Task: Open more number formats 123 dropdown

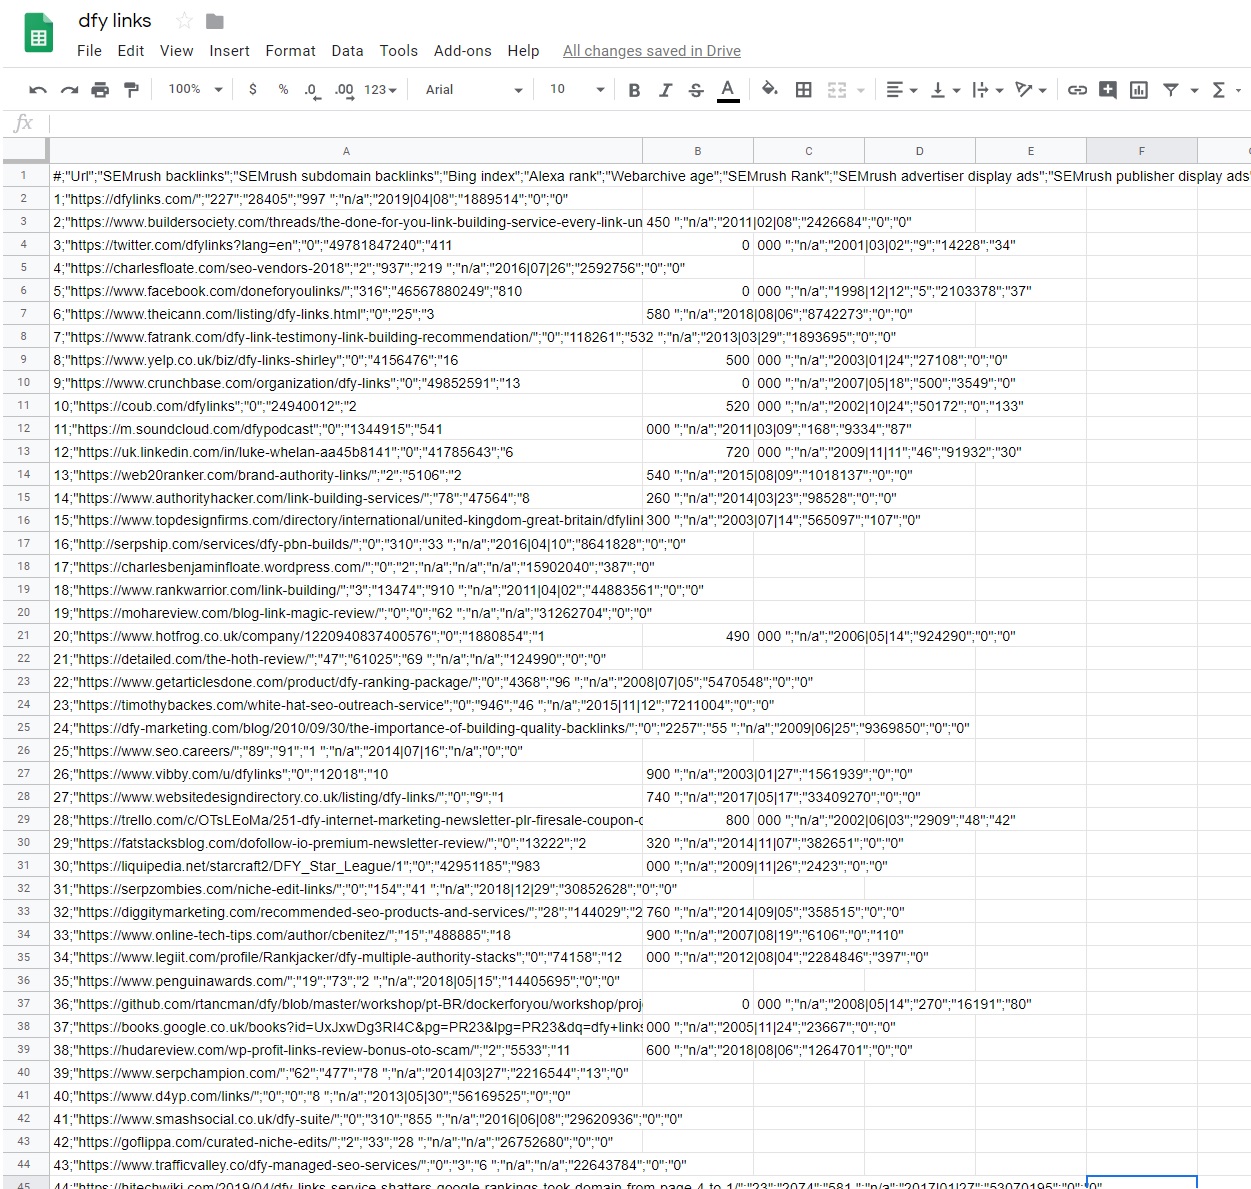Action: pyautogui.click(x=380, y=90)
